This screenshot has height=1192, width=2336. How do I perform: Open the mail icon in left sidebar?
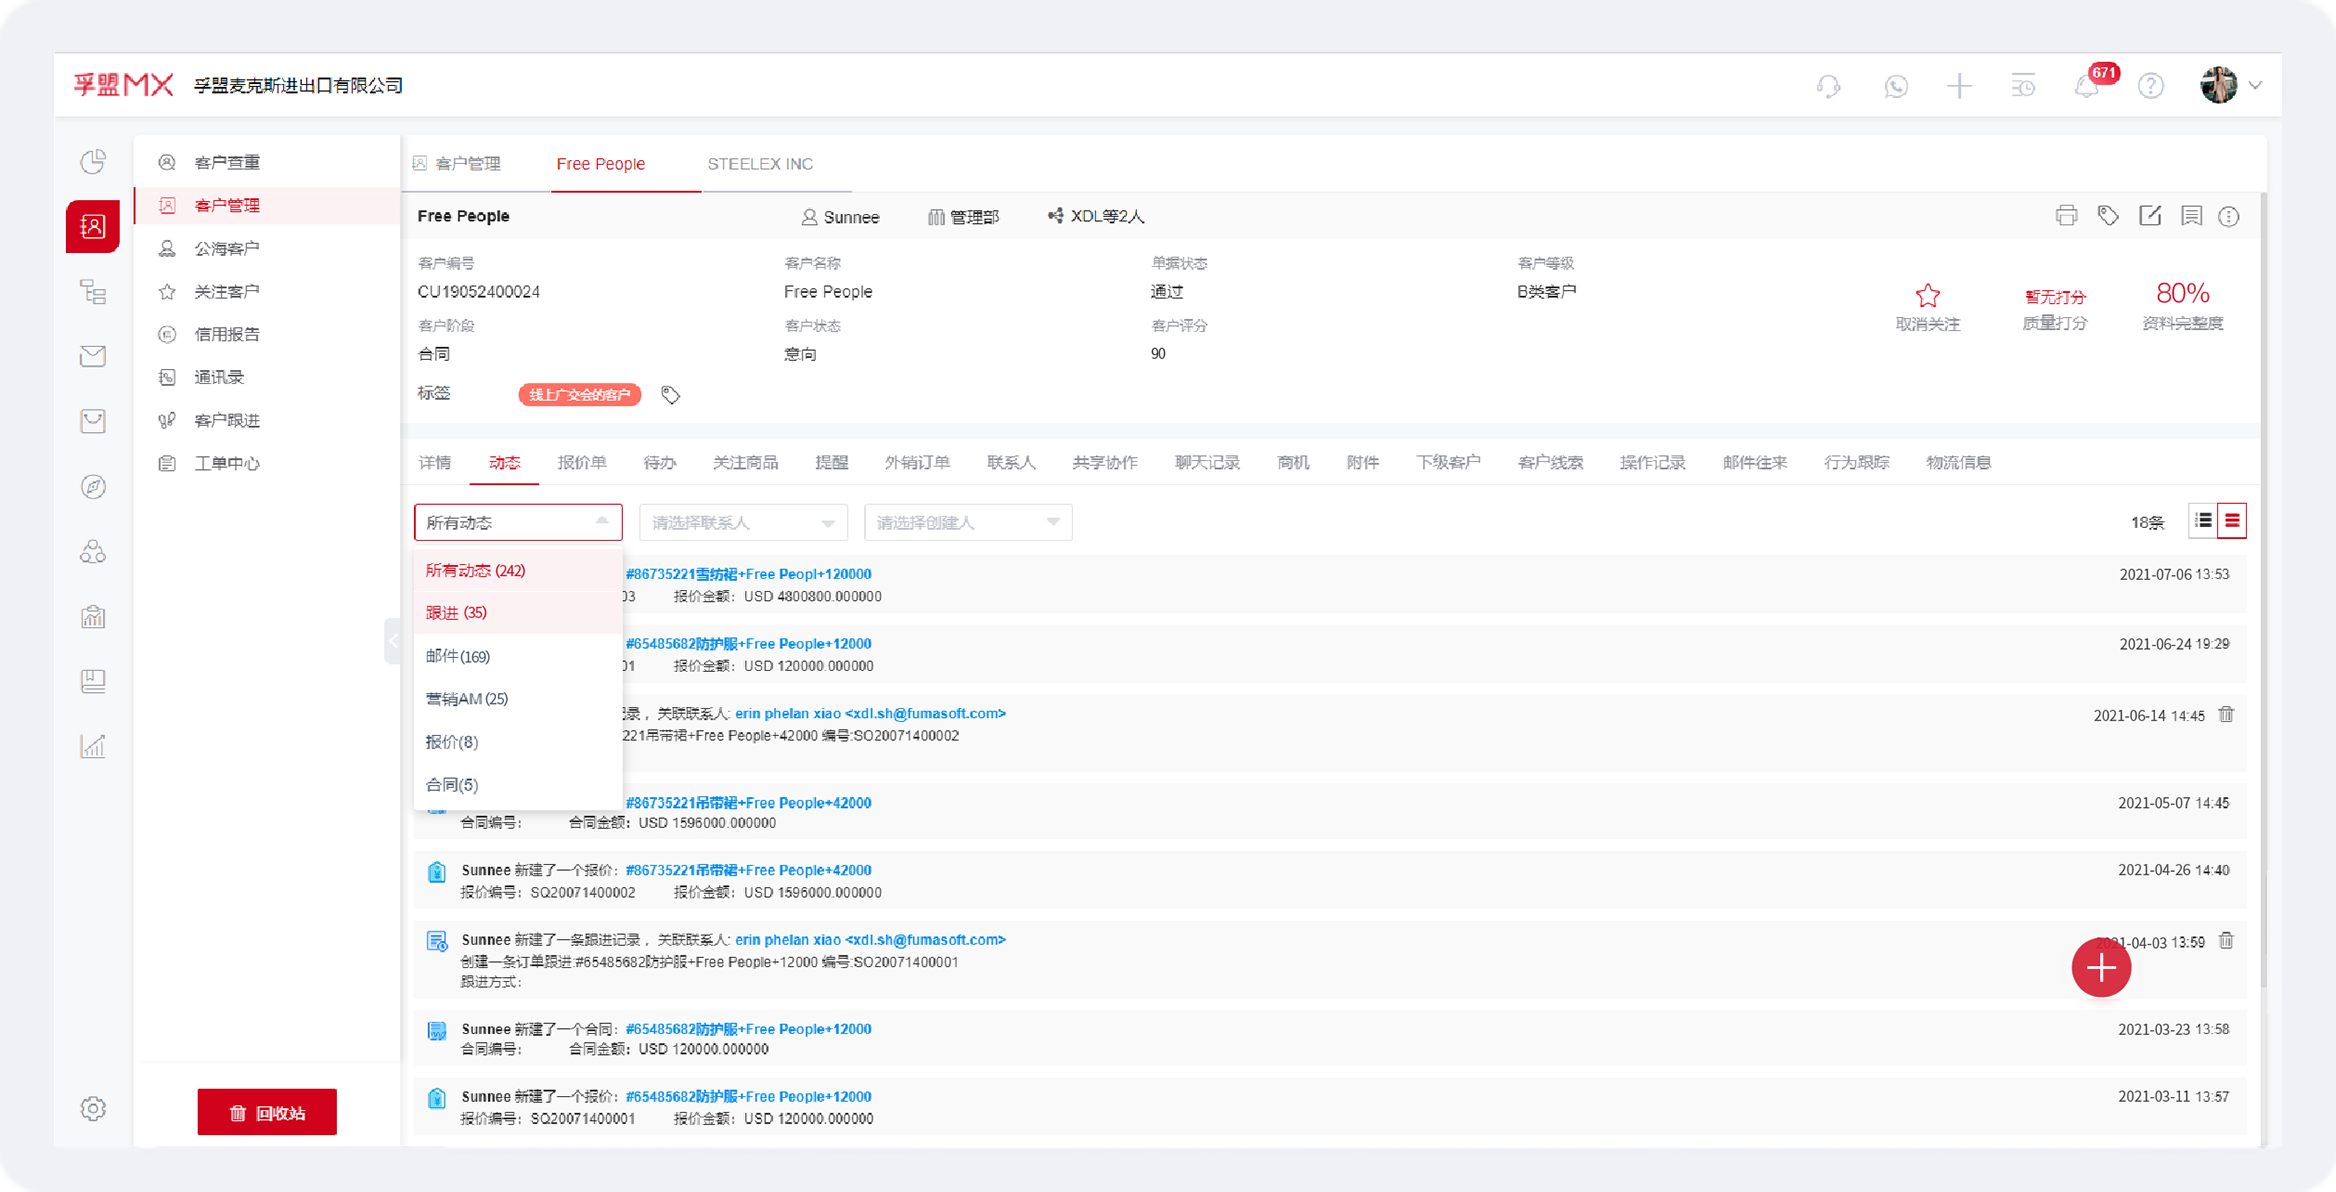93,356
